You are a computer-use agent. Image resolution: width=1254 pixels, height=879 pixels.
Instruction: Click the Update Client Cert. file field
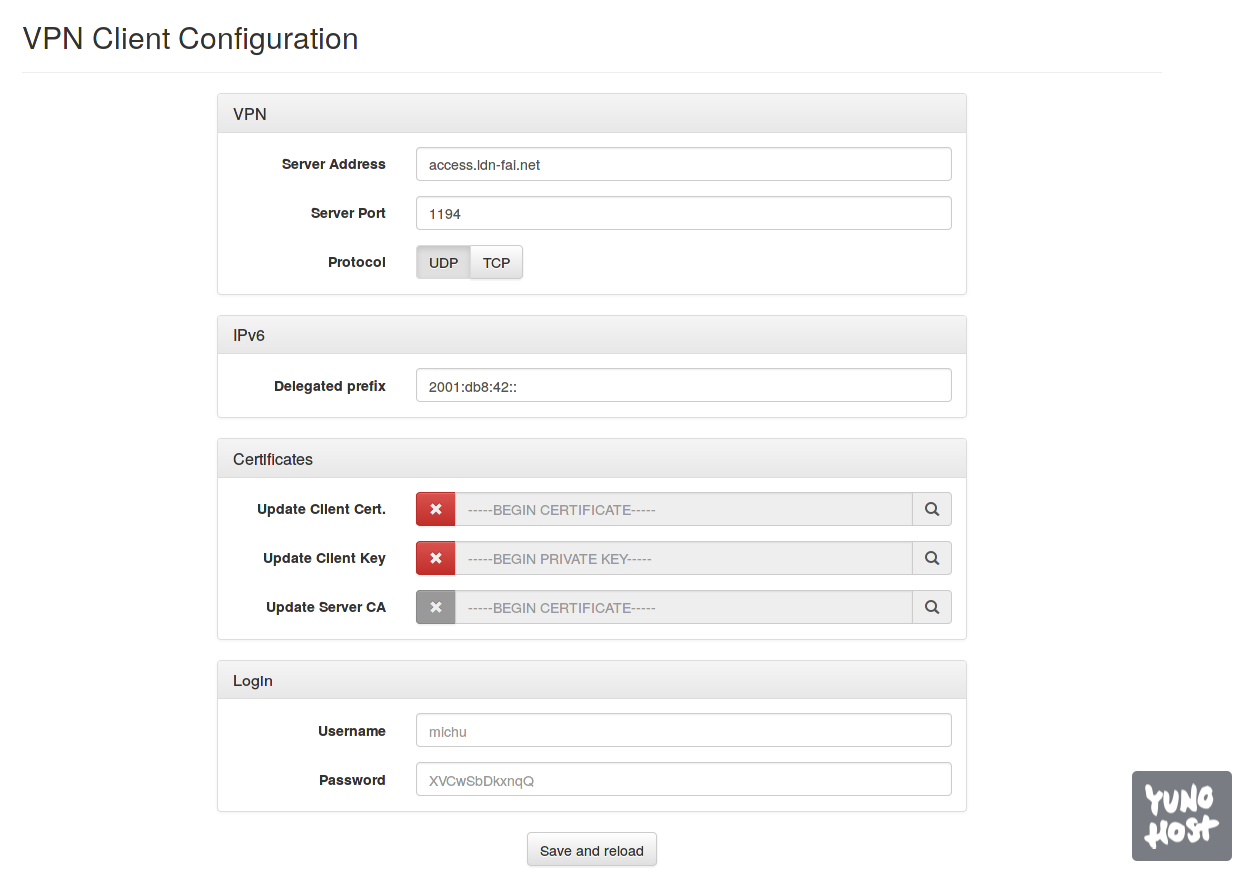pyautogui.click(x=683, y=509)
